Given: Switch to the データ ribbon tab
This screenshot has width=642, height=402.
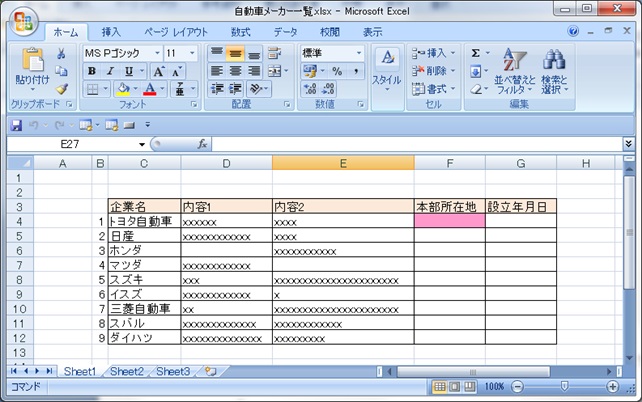Looking at the screenshot, I should pyautogui.click(x=285, y=32).
